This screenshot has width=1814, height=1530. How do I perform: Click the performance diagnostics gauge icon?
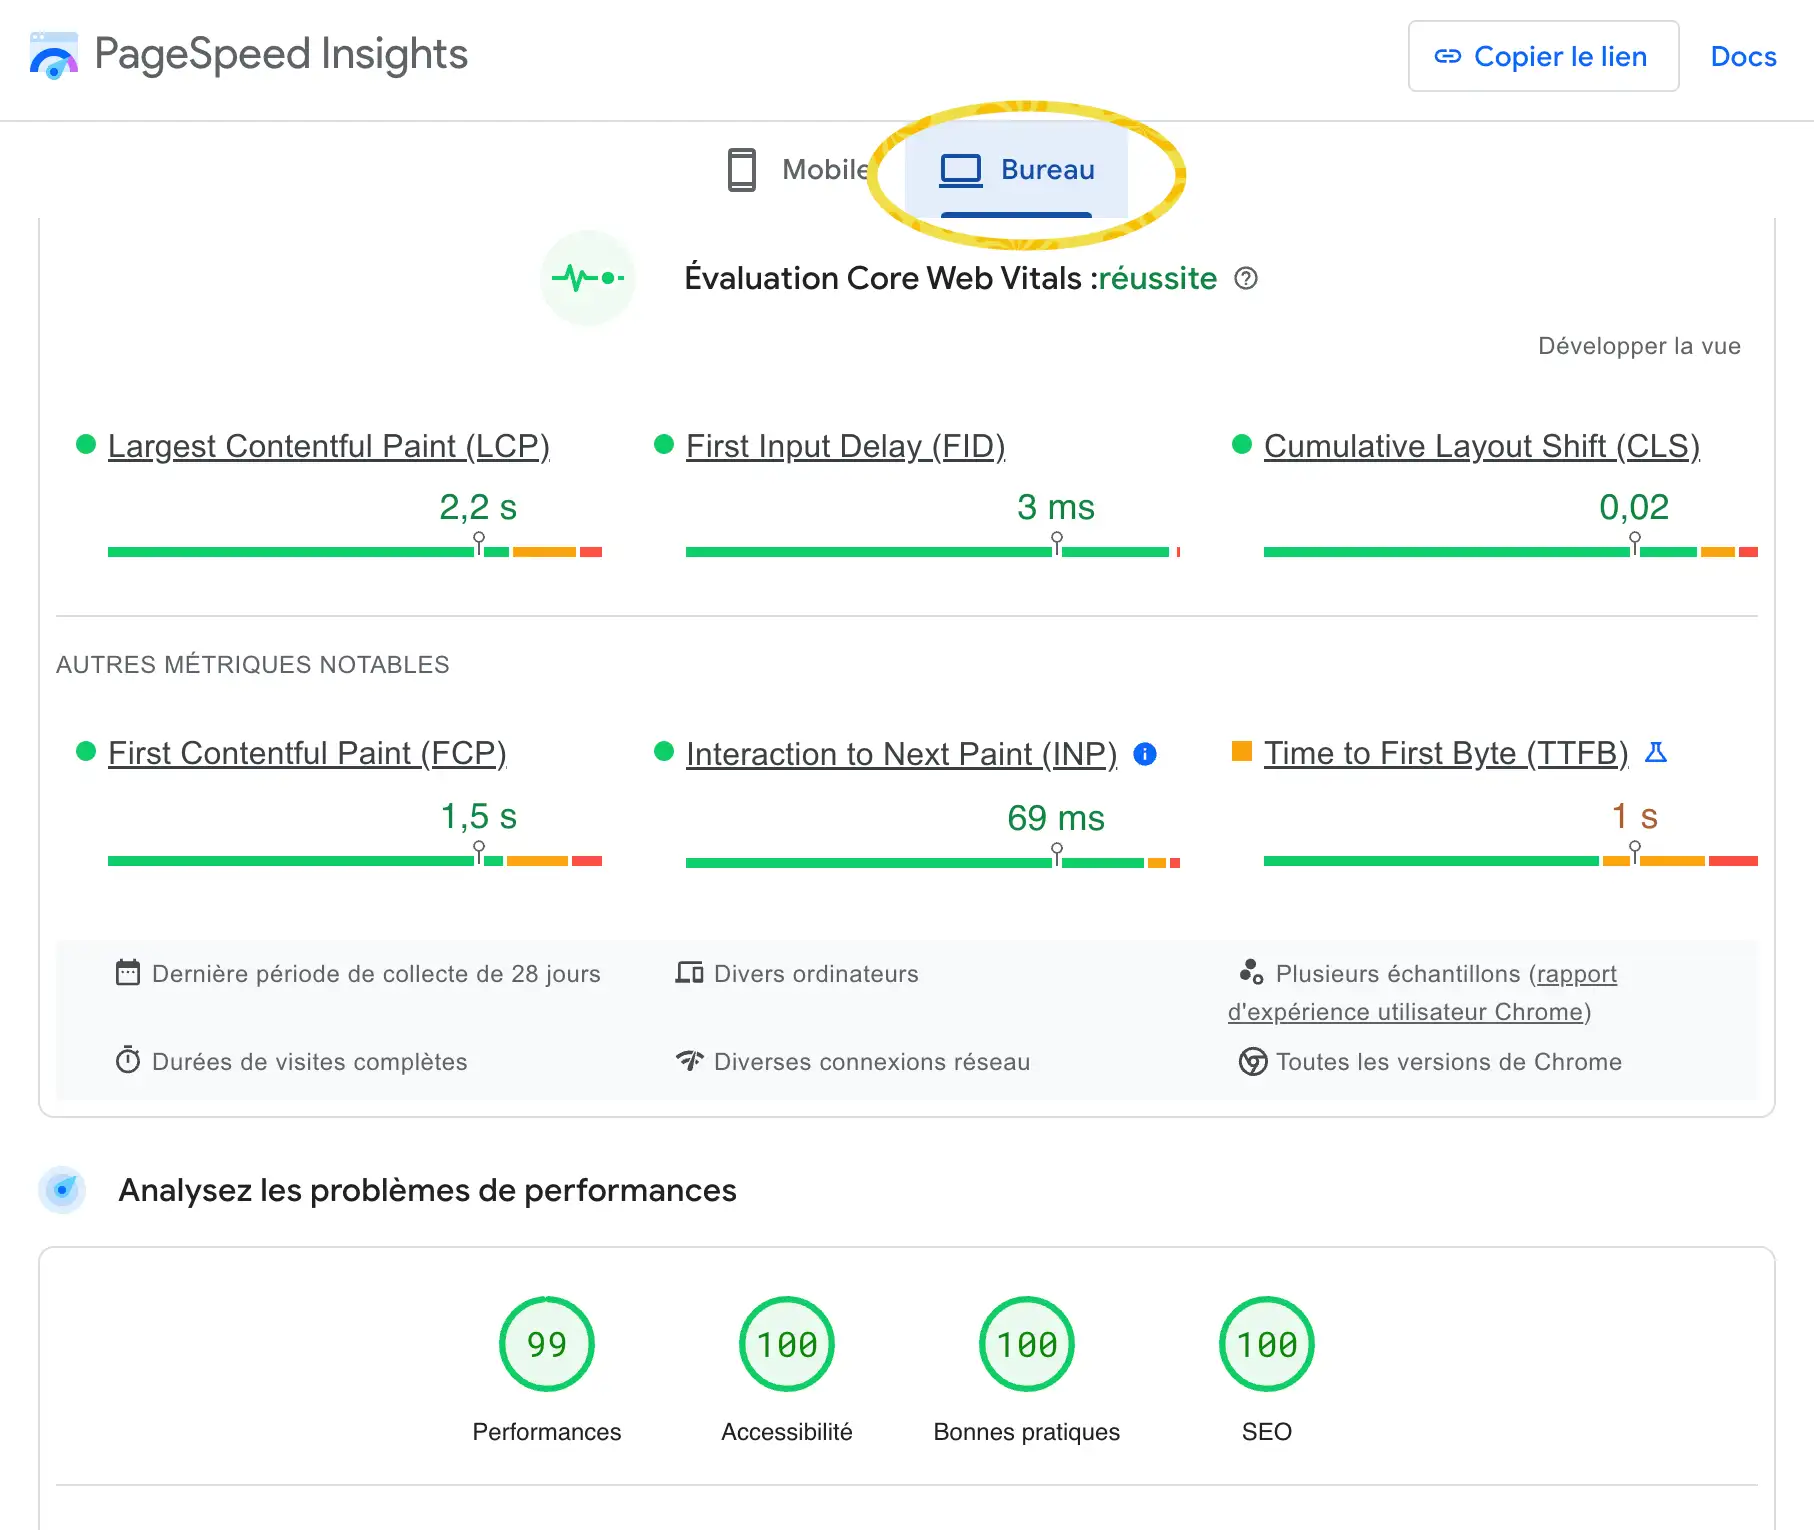click(x=62, y=1190)
